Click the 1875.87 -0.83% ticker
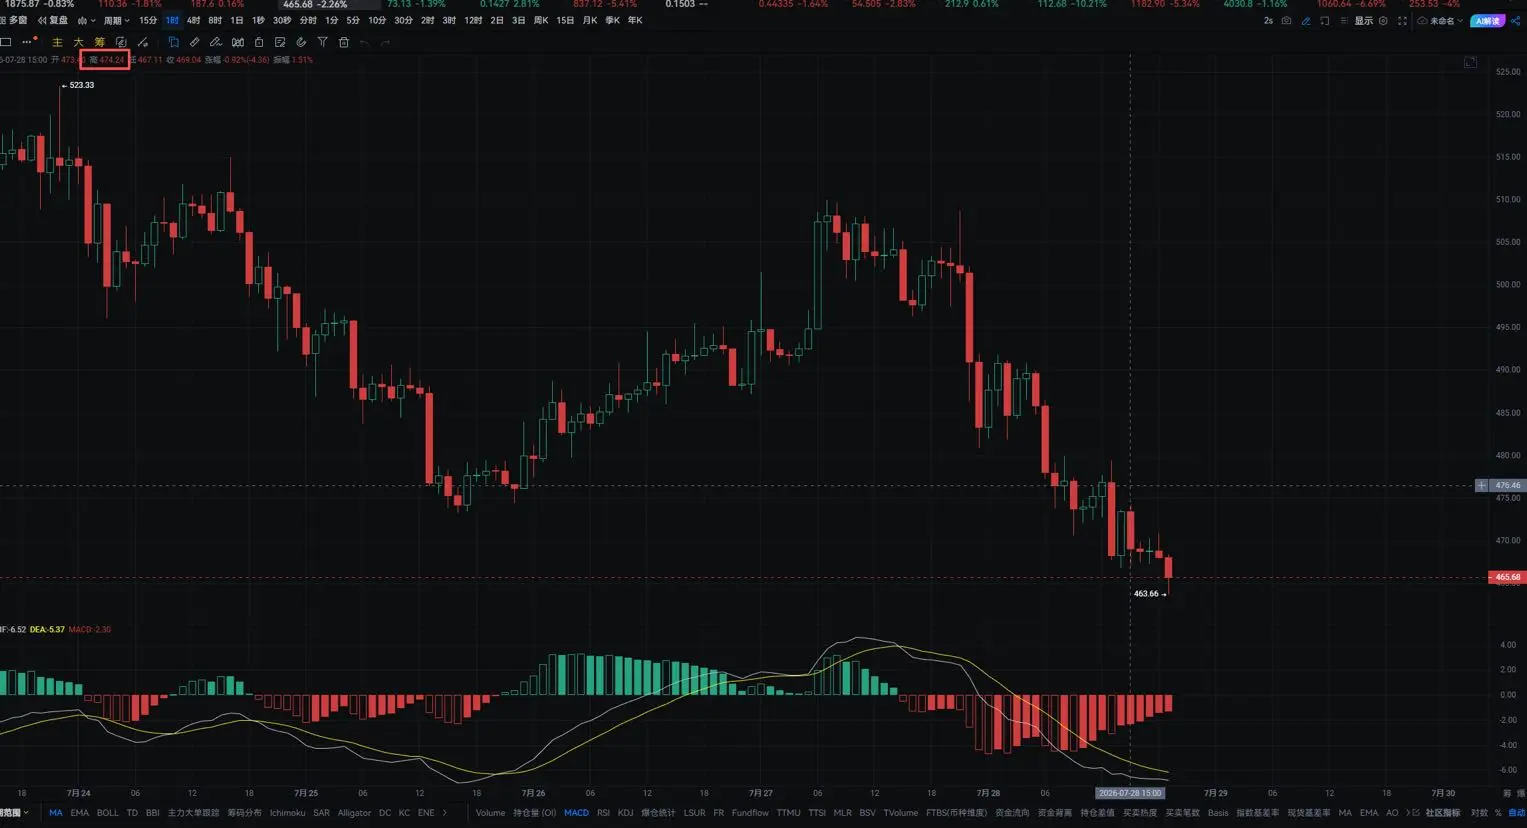 click(x=40, y=4)
